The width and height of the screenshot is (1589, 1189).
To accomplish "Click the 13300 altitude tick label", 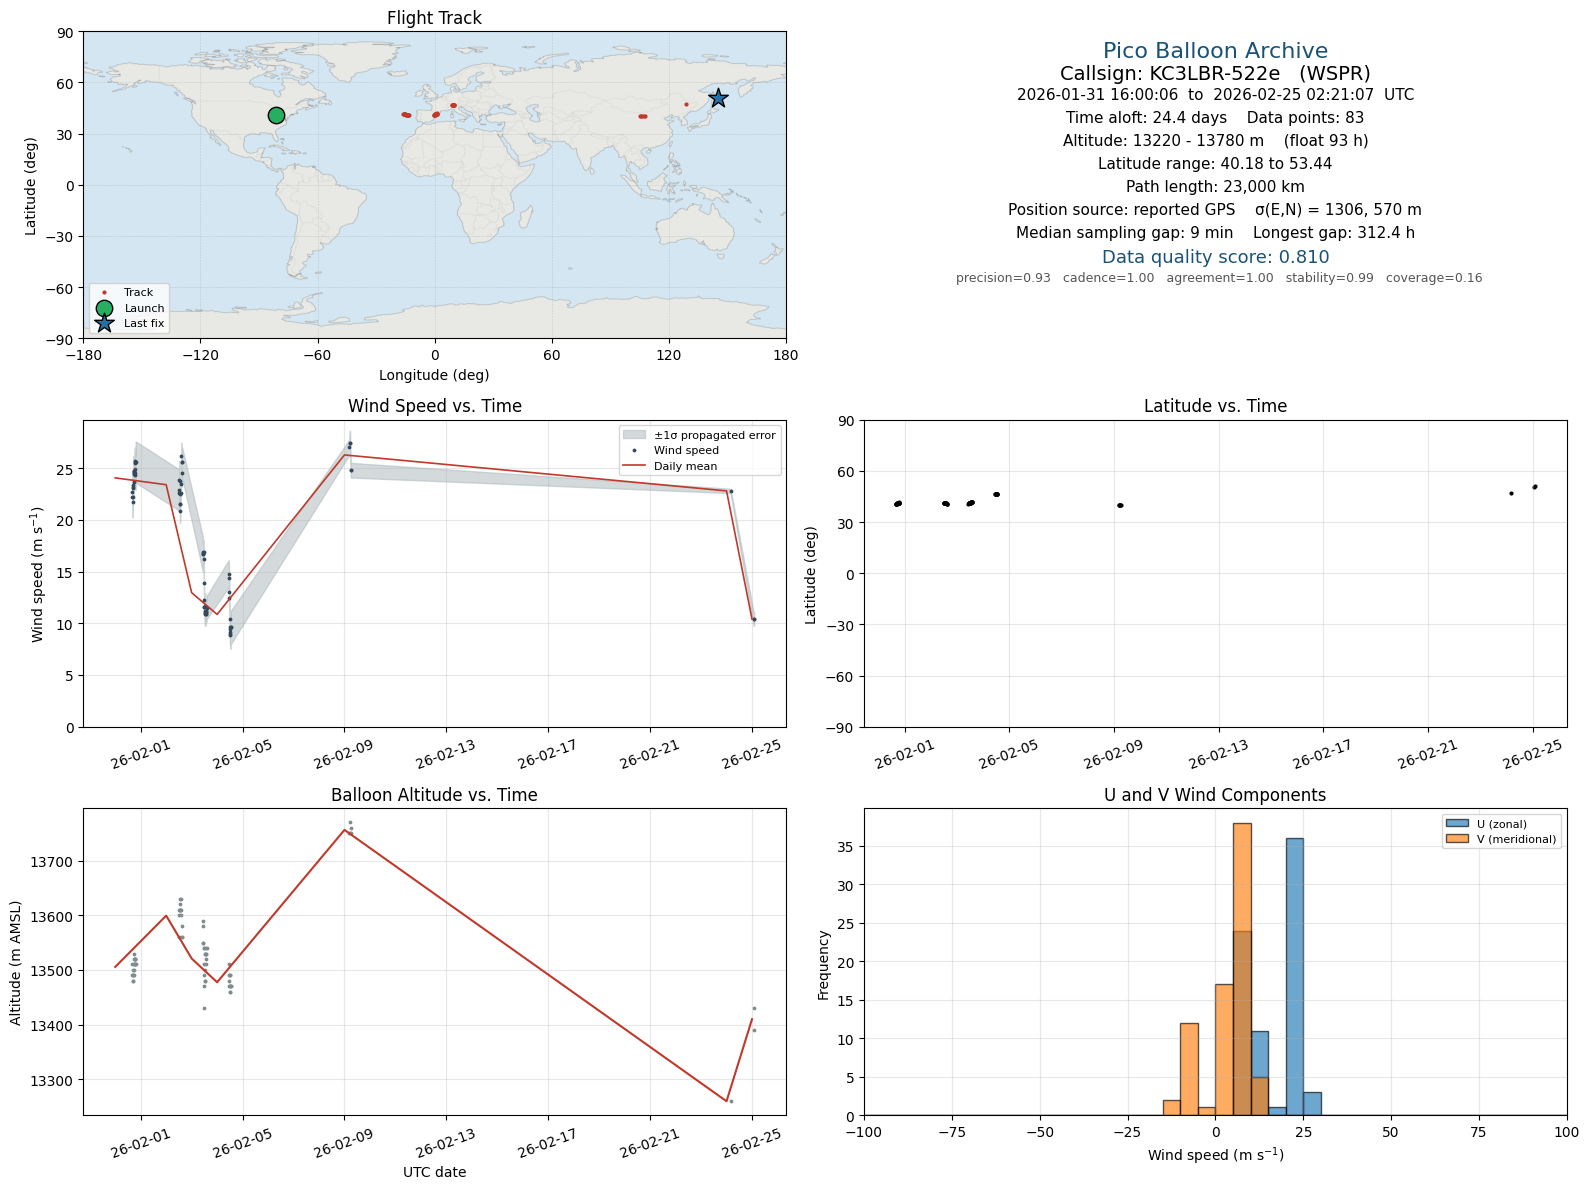I will 52,1081.
